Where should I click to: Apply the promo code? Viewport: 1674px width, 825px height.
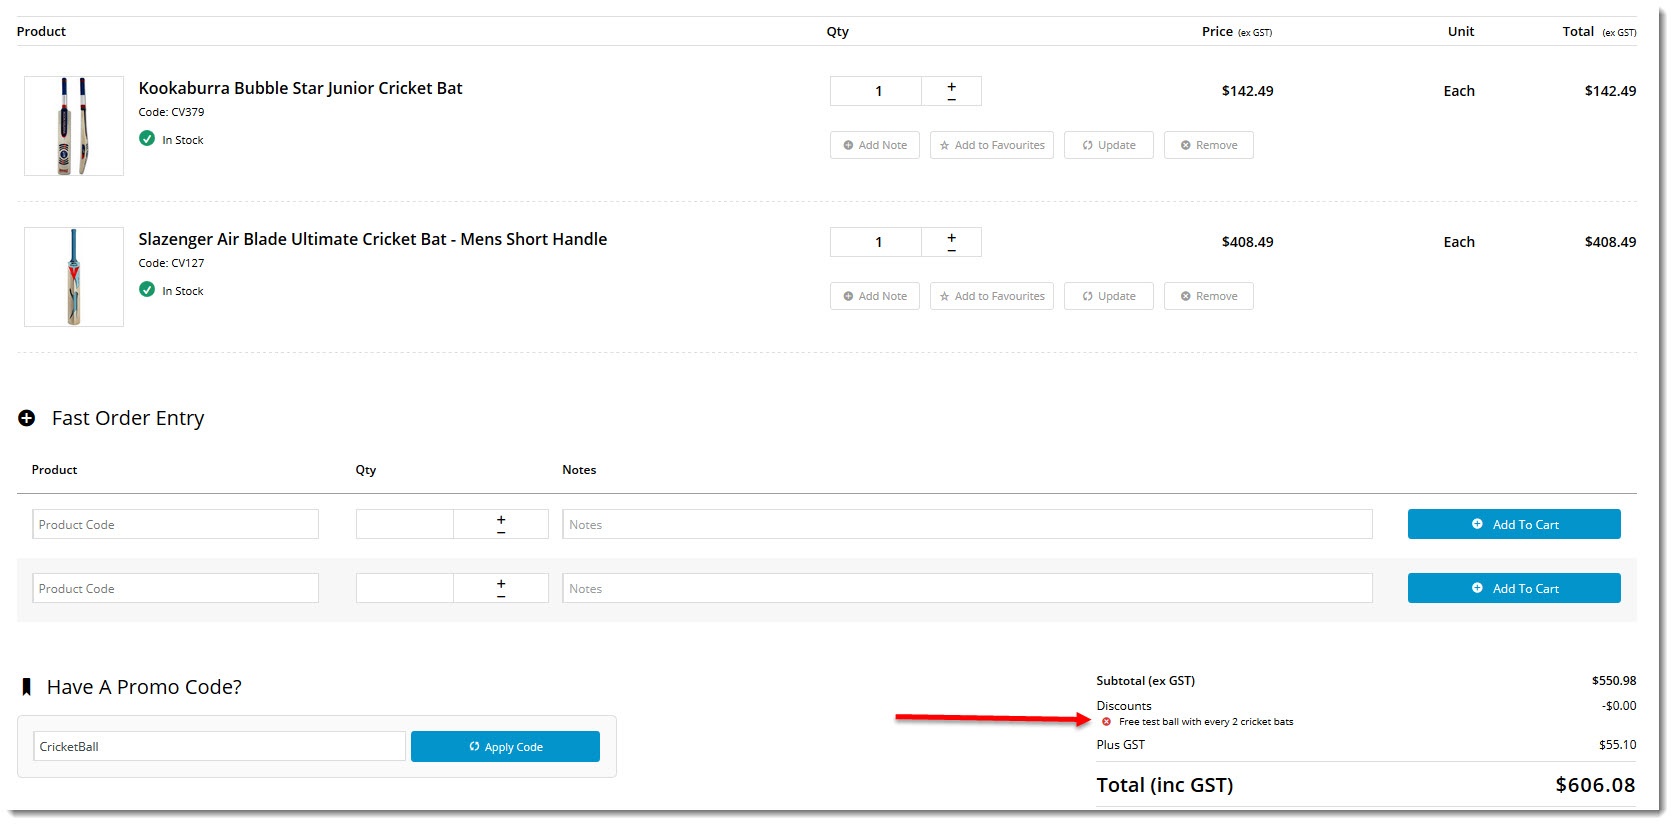coord(505,746)
